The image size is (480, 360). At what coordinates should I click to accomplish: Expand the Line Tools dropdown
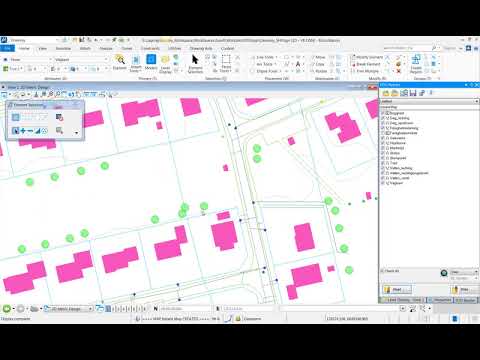[267, 57]
